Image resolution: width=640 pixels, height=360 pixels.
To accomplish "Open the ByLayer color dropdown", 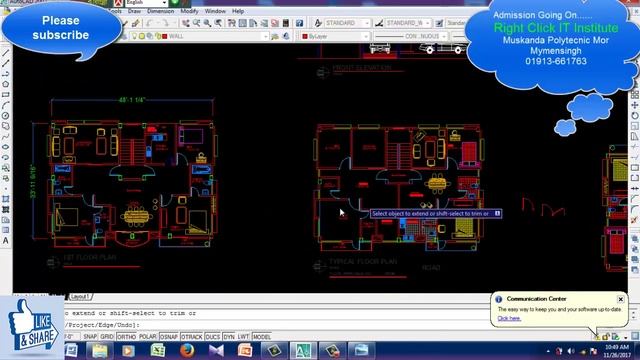I will [x=365, y=36].
